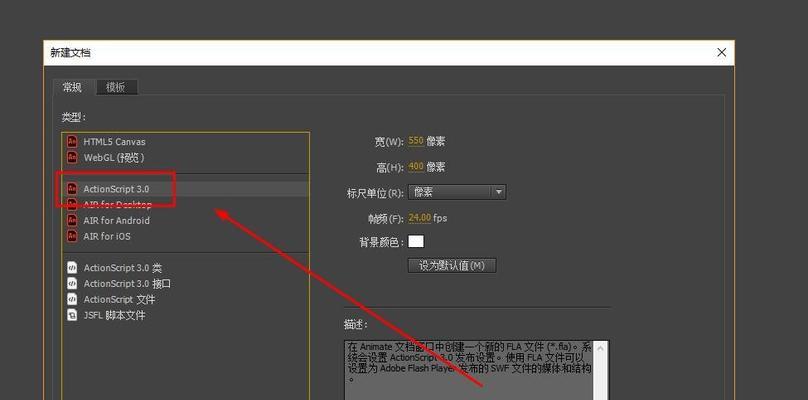Click the AIR for iOS icon
The height and width of the screenshot is (400, 808).
[72, 236]
